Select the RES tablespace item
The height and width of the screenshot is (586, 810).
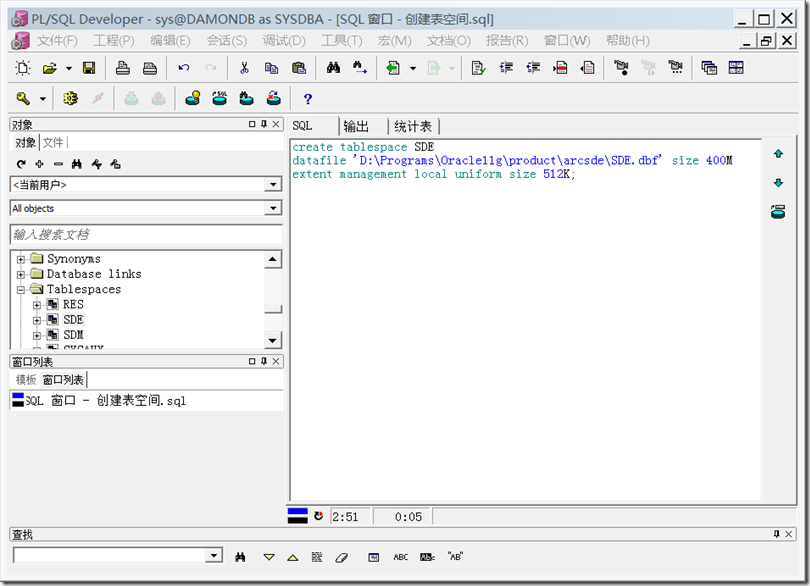click(73, 304)
